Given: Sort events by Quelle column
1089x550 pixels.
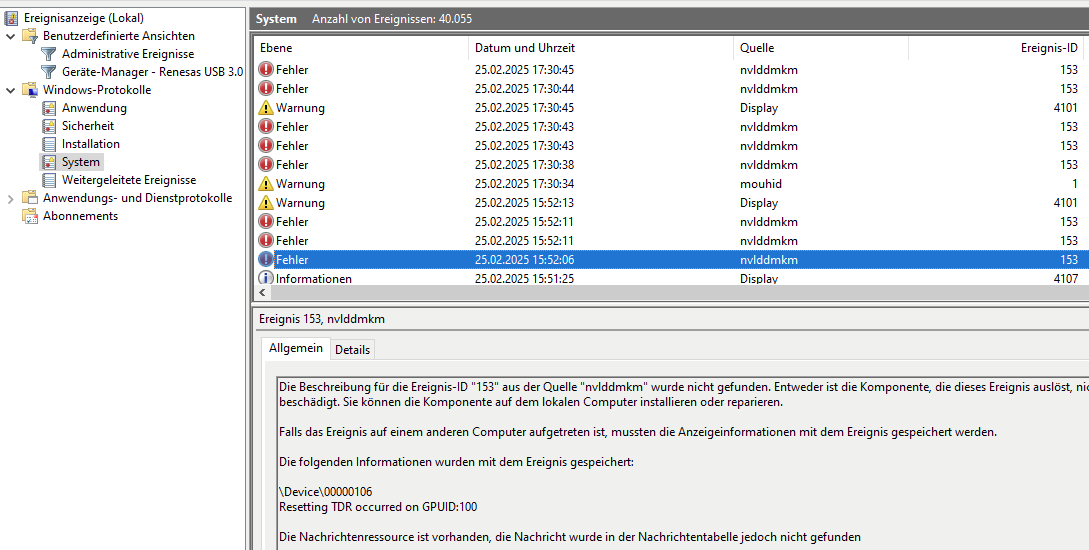Looking at the screenshot, I should pos(821,48).
